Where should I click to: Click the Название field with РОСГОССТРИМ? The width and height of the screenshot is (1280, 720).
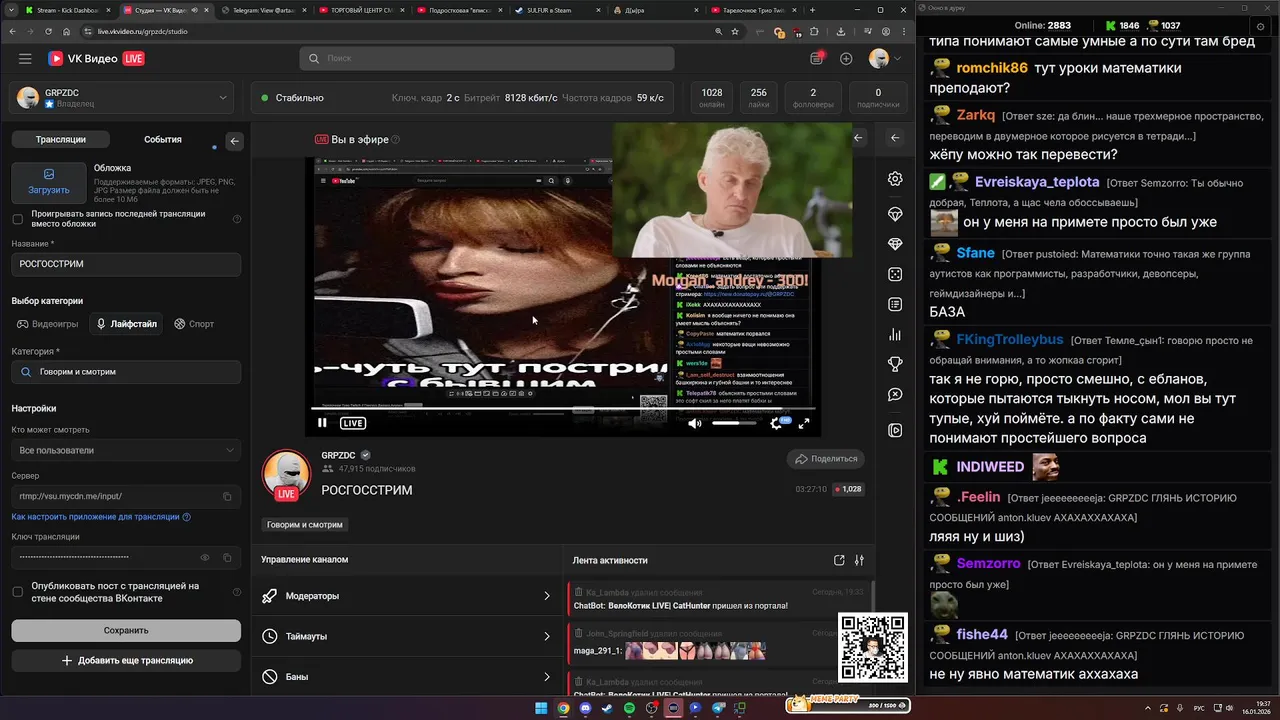(126, 264)
